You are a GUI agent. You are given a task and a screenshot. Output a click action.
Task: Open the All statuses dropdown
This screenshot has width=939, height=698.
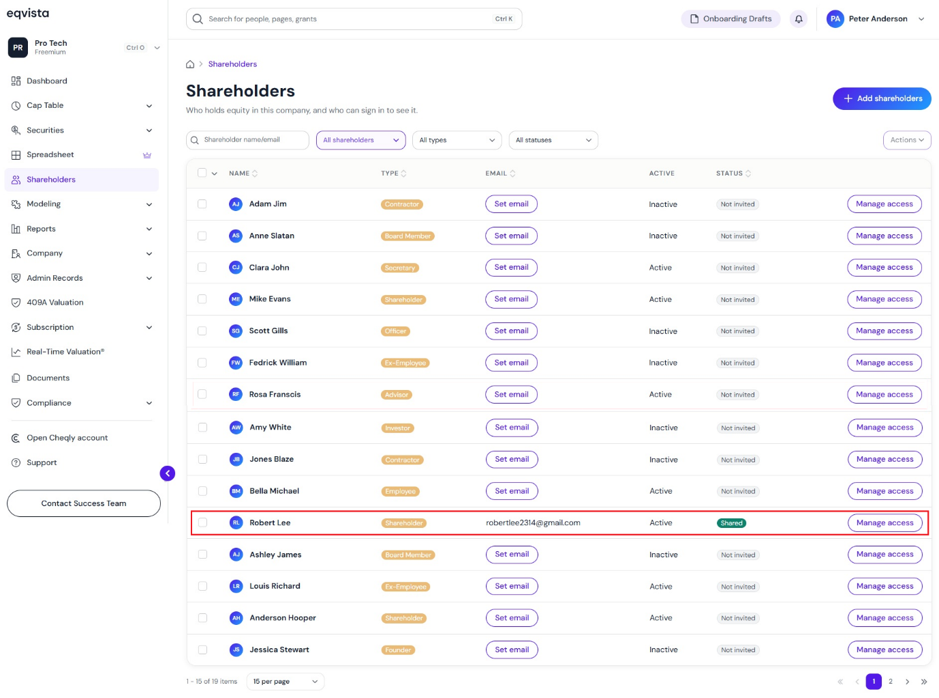(553, 140)
